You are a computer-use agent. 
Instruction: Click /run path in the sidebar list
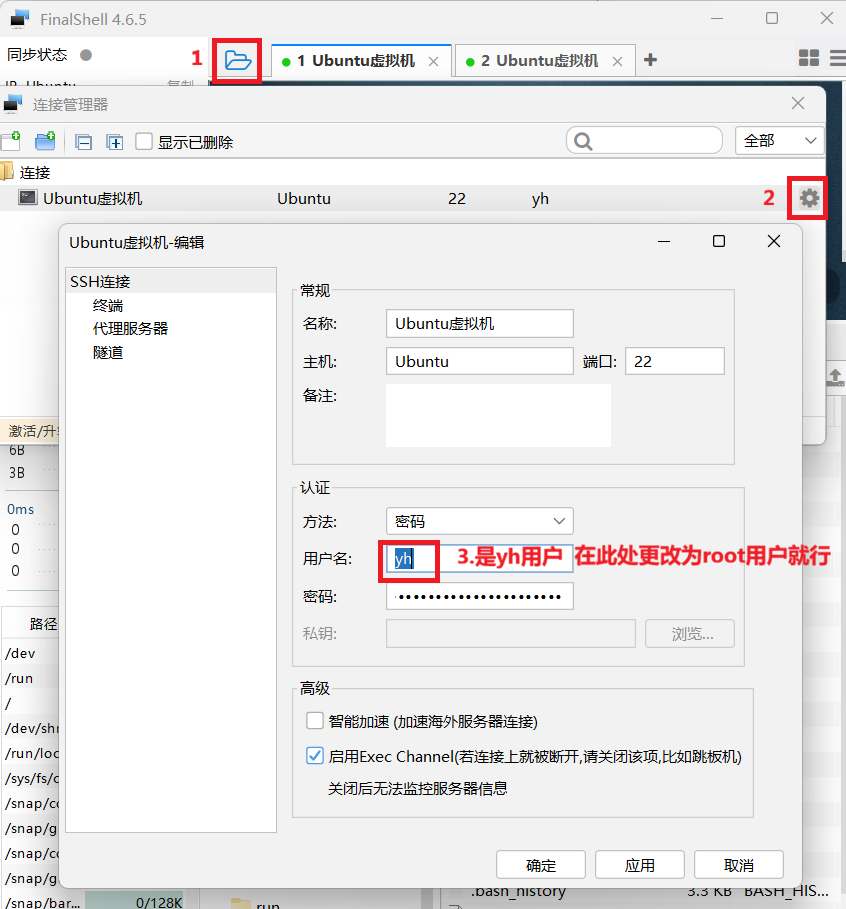pos(19,678)
